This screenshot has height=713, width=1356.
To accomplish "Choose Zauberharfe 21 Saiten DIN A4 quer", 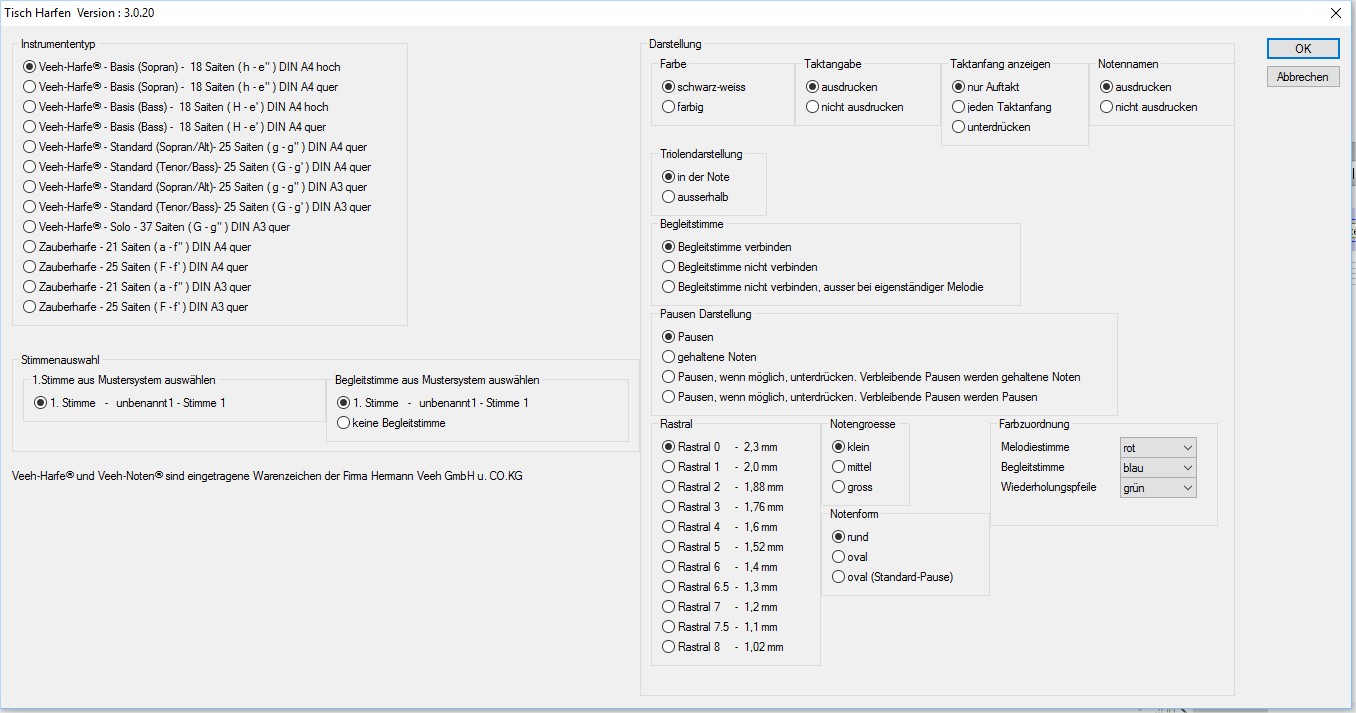I will [30, 247].
